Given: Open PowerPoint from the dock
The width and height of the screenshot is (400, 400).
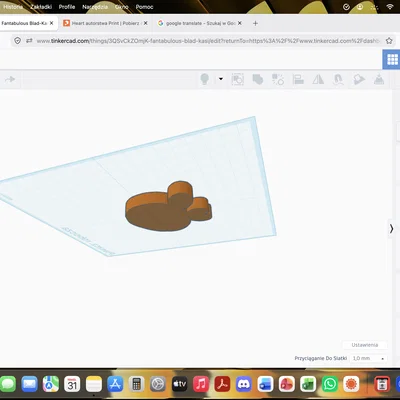Looking at the screenshot, I should click(x=287, y=384).
